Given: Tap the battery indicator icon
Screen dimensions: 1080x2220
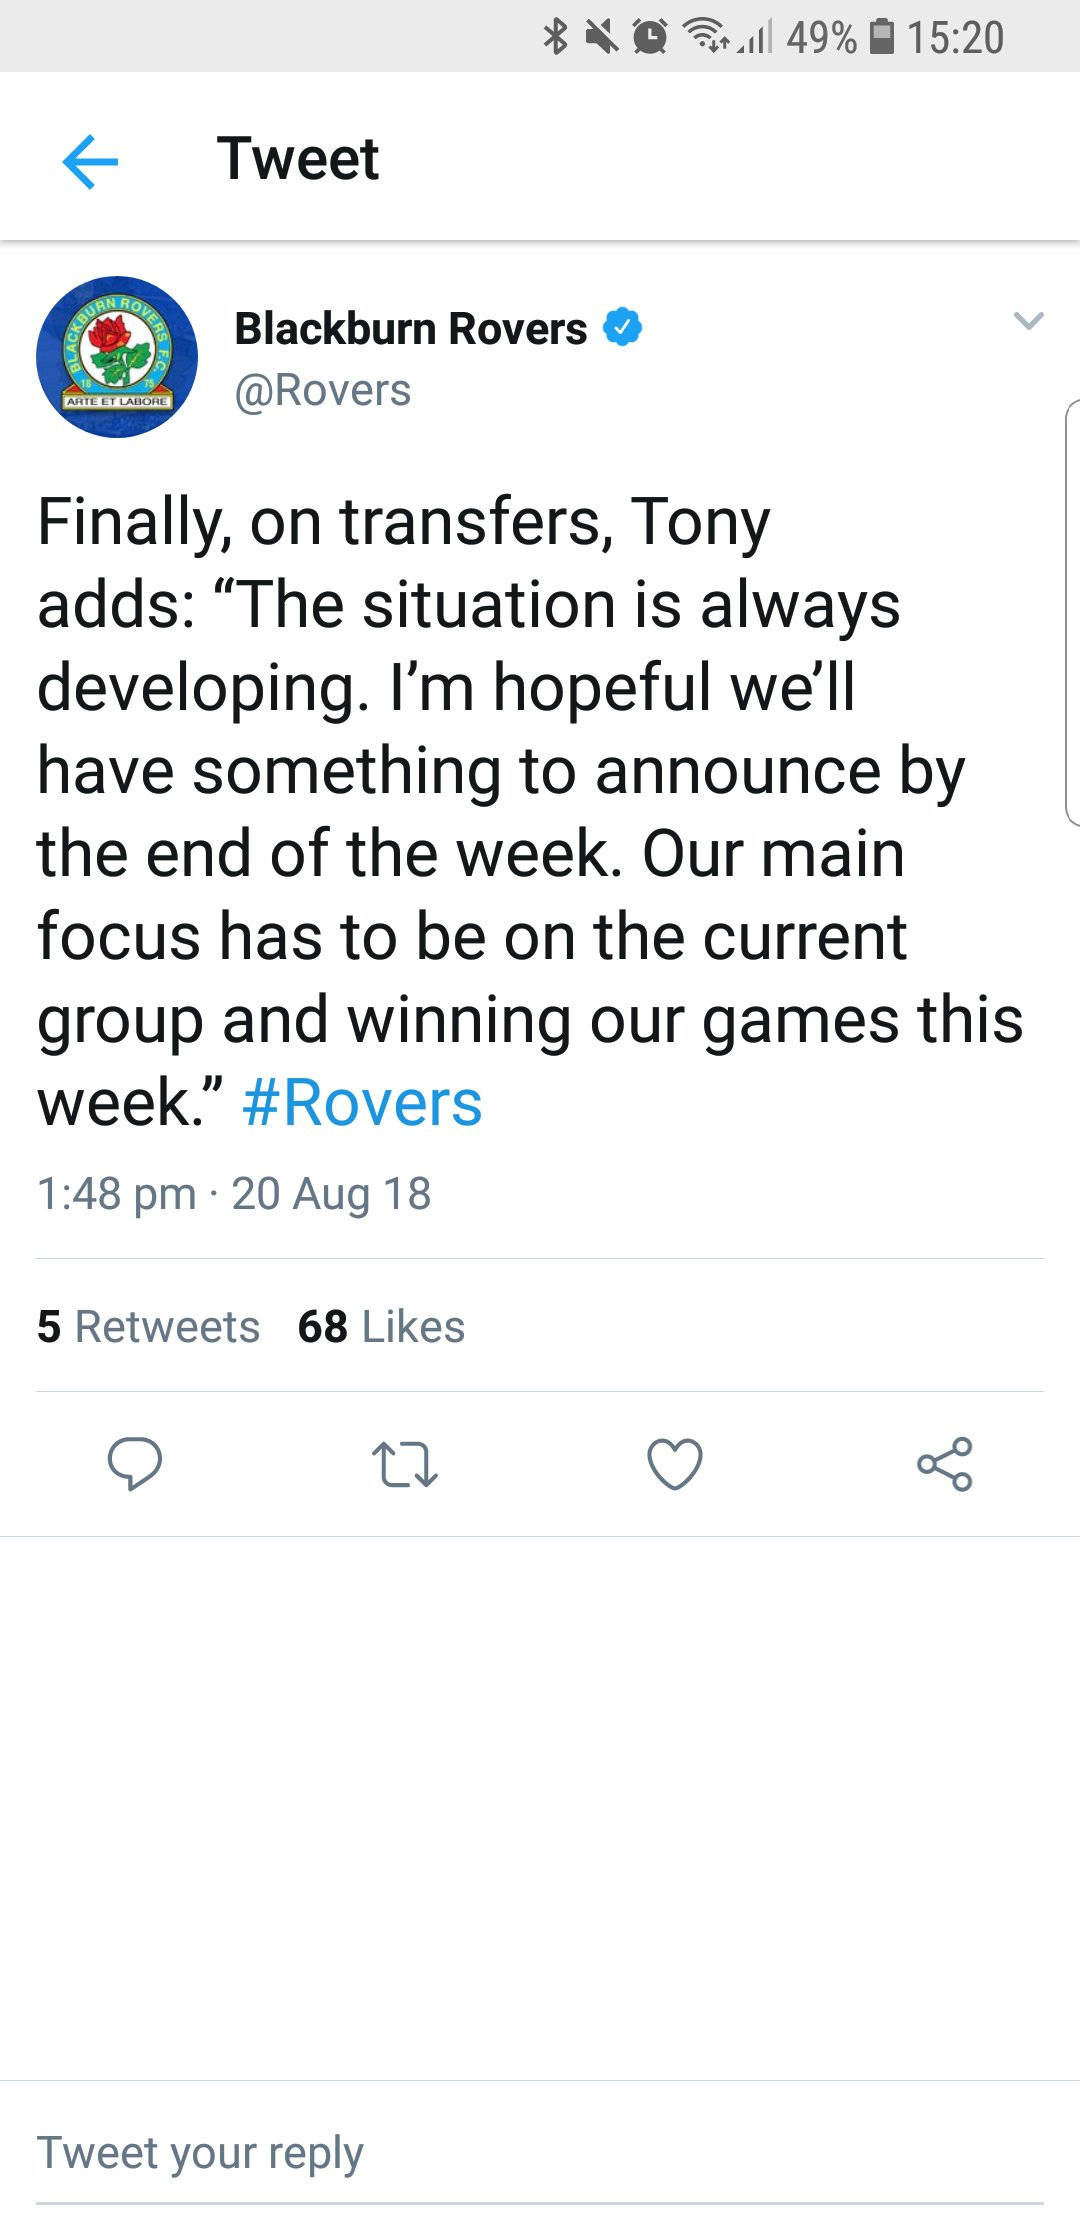Looking at the screenshot, I should coord(881,37).
